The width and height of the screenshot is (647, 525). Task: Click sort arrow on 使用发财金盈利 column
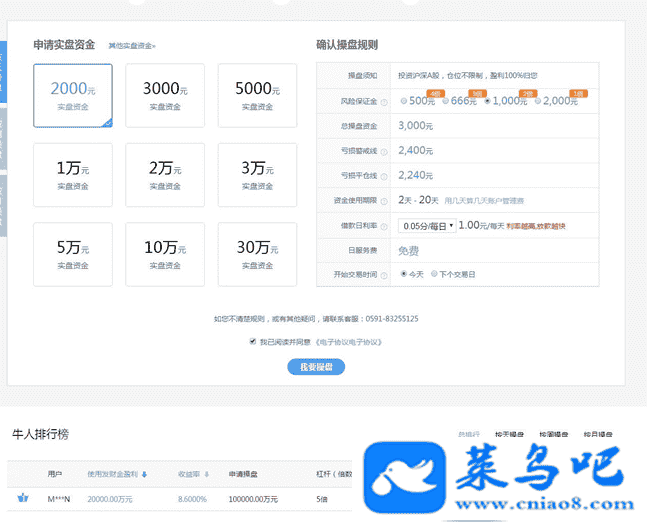(x=144, y=474)
